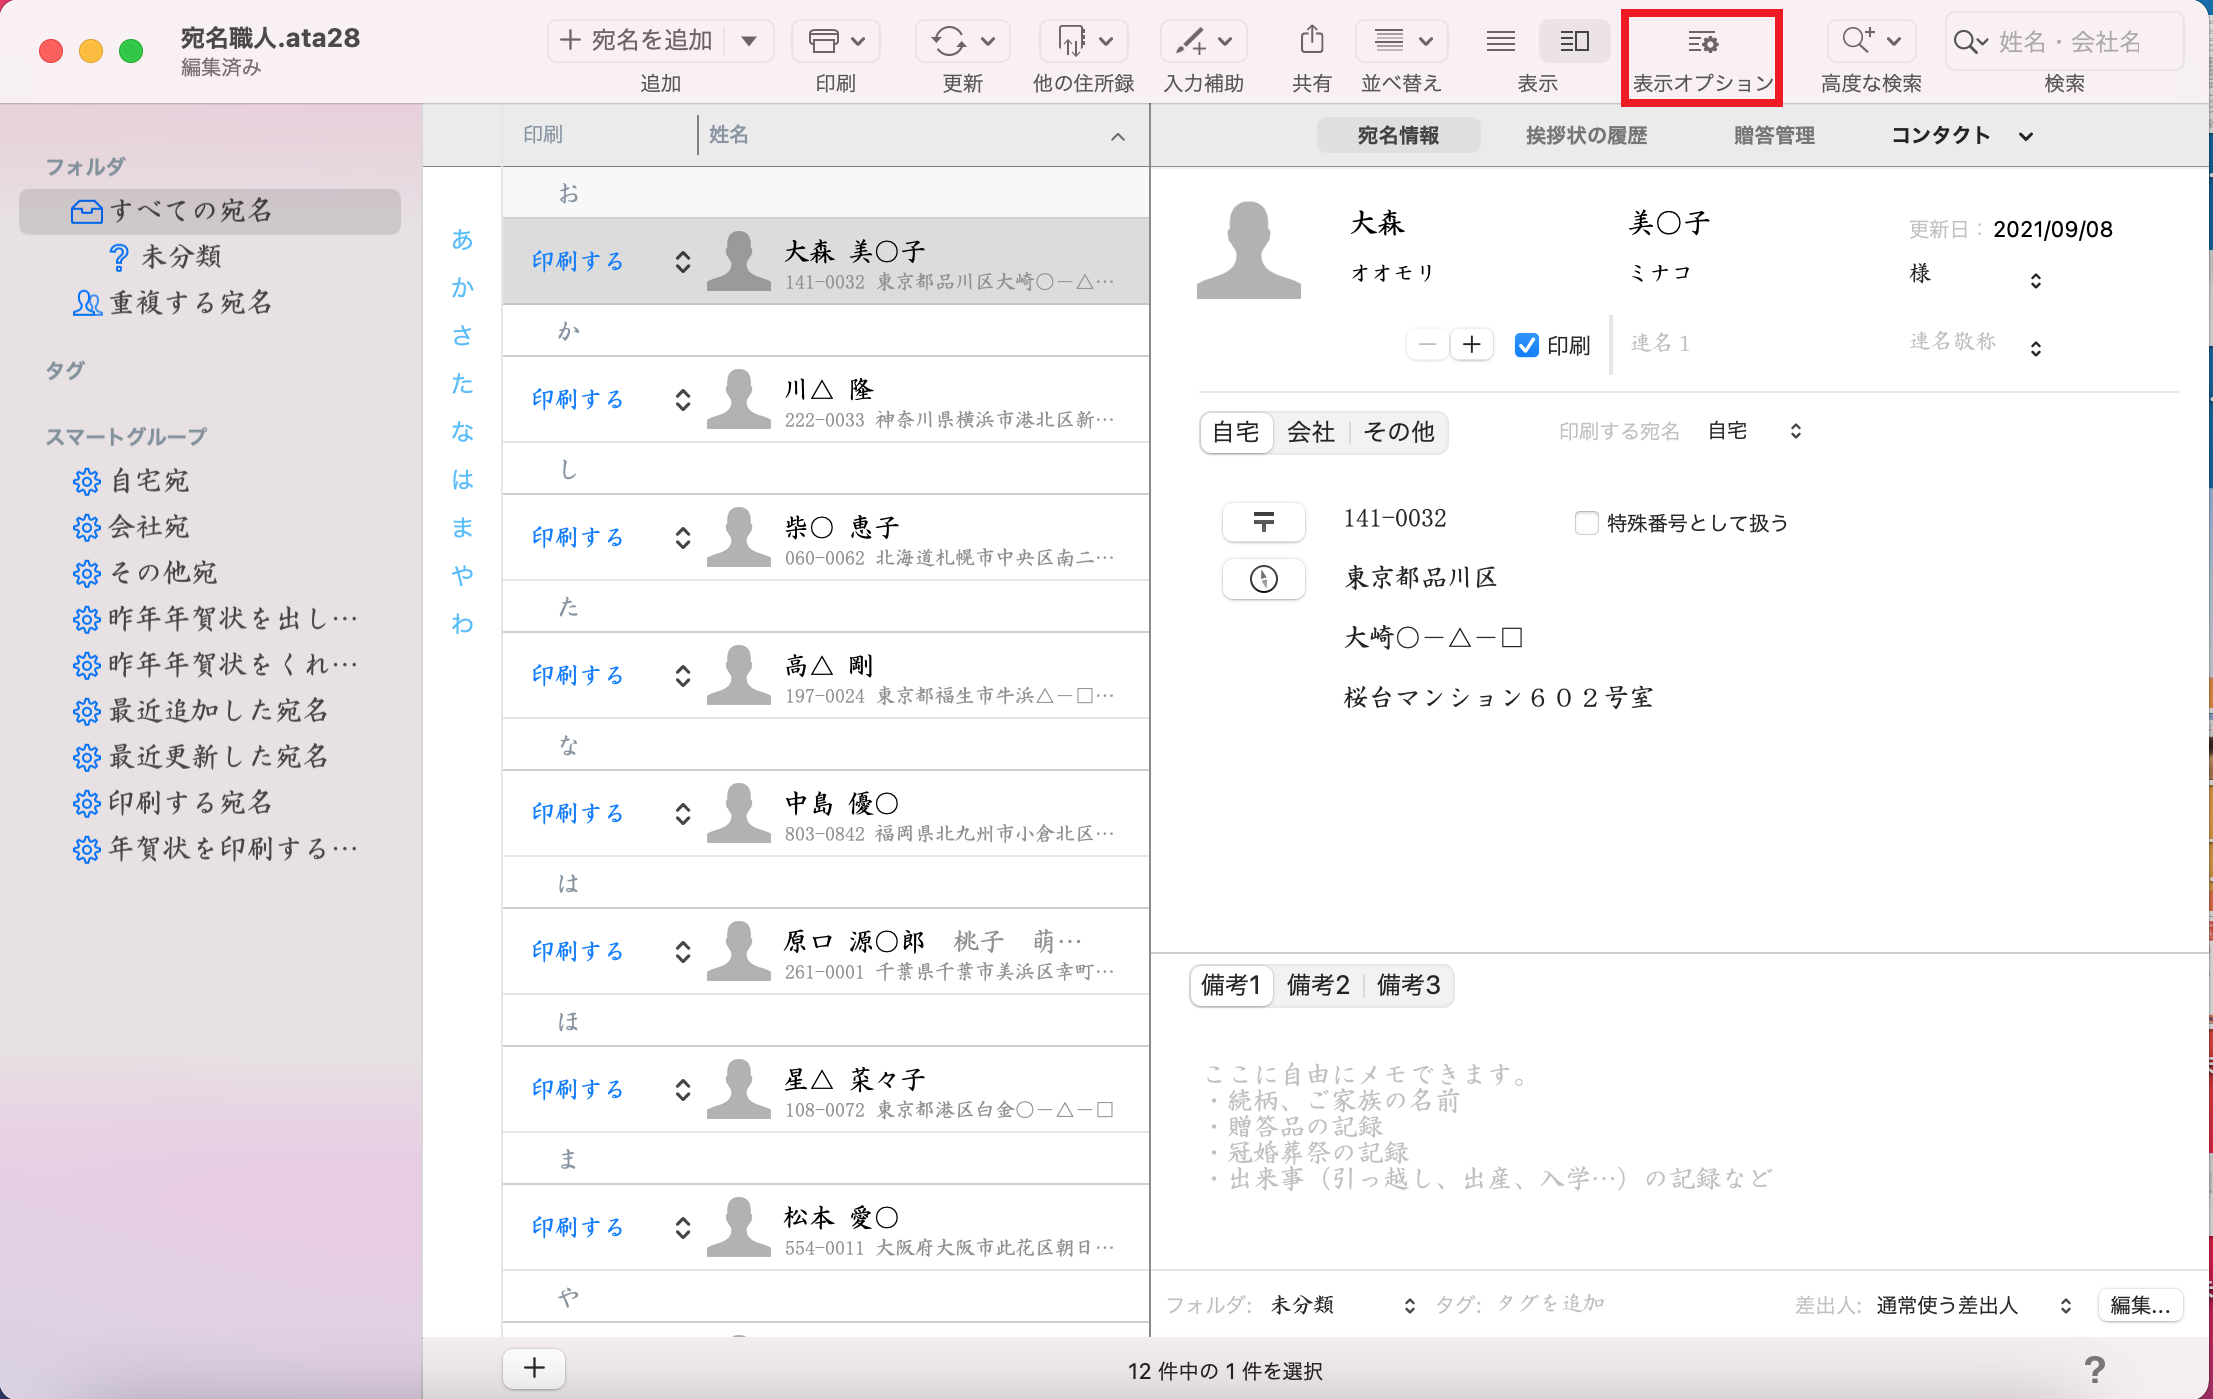Click the large contact photo placeholder
The image size is (2213, 1399).
pos(1249,250)
